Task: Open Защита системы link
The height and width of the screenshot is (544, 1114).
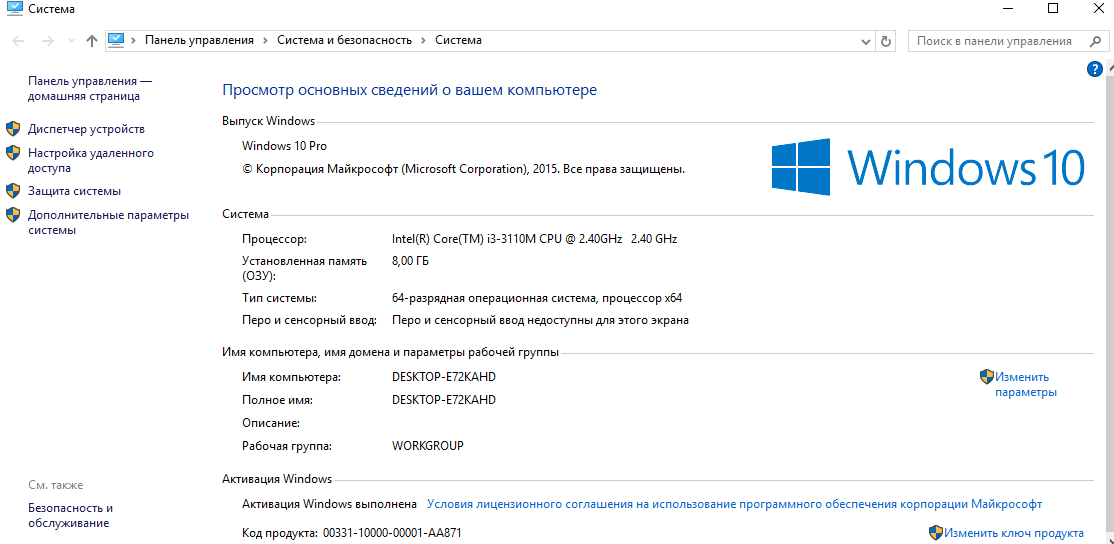Action: (x=74, y=191)
